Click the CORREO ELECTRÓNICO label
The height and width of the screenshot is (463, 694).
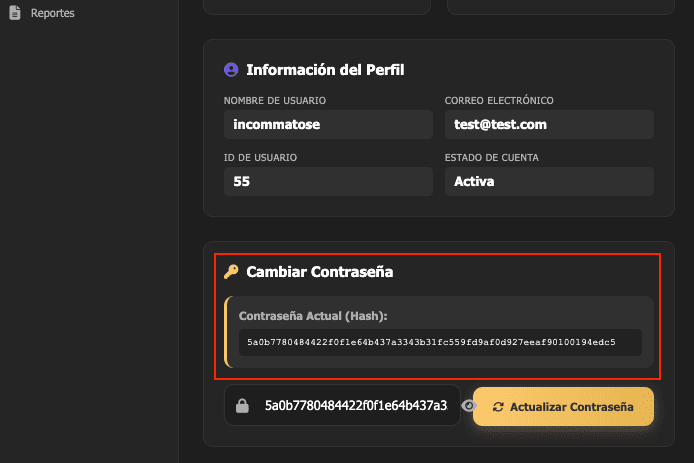(499, 100)
